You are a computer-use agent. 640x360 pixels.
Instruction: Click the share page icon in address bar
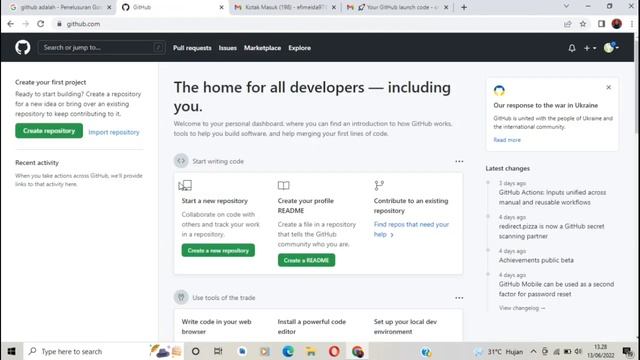pos(567,24)
